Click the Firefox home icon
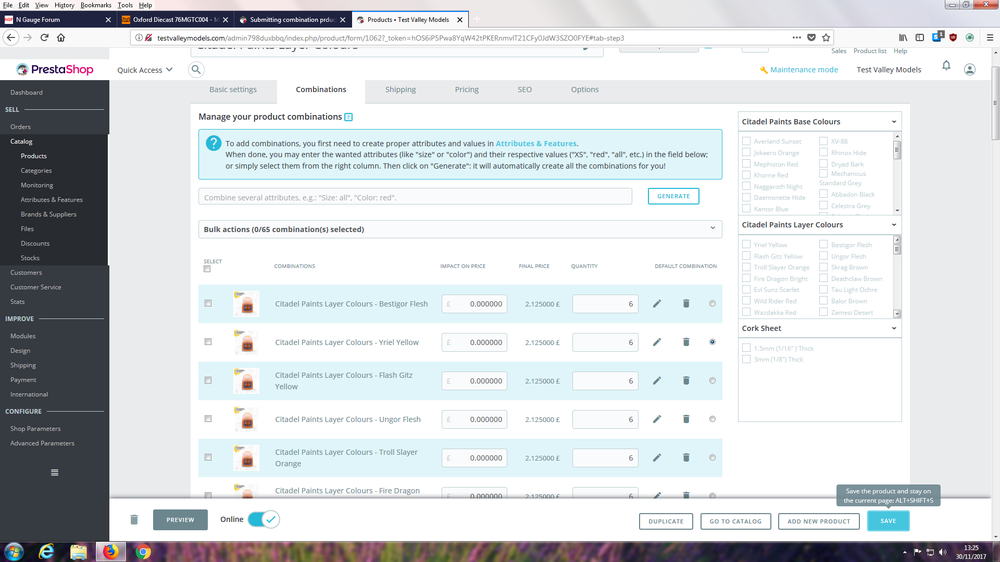The image size is (1000, 562). pyautogui.click(x=61, y=38)
